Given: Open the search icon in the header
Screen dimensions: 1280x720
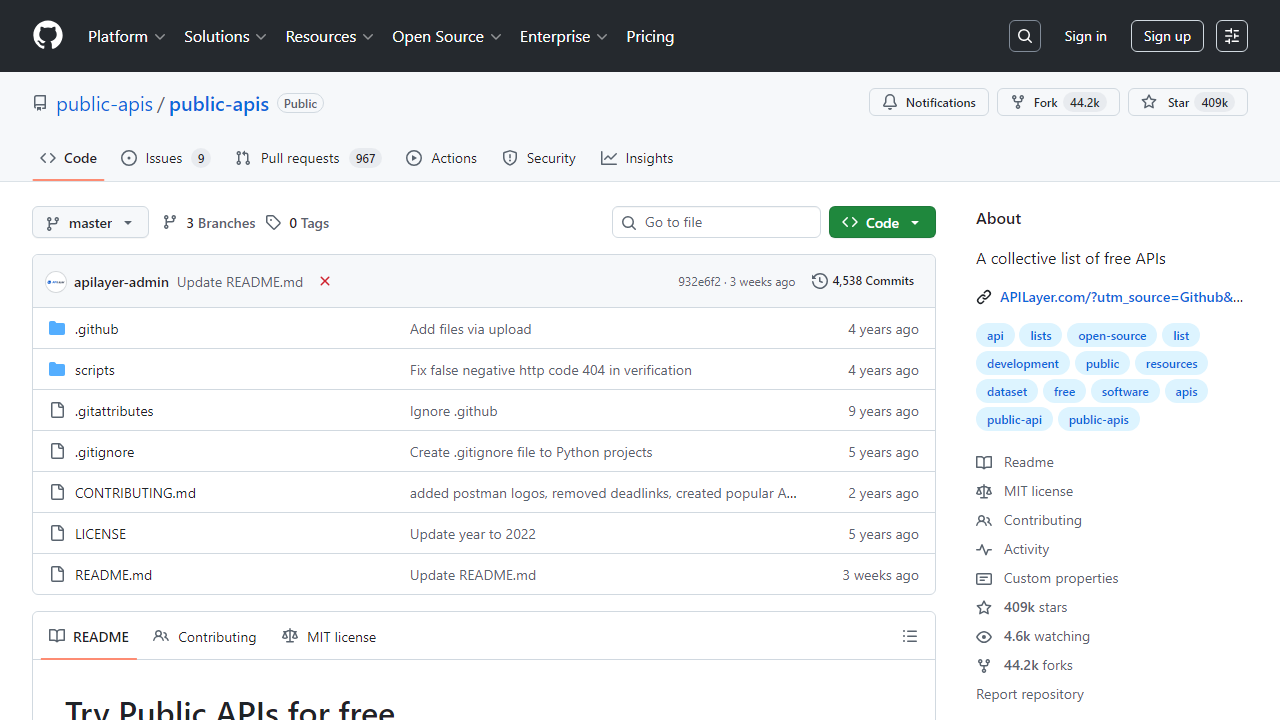Looking at the screenshot, I should click(x=1024, y=35).
